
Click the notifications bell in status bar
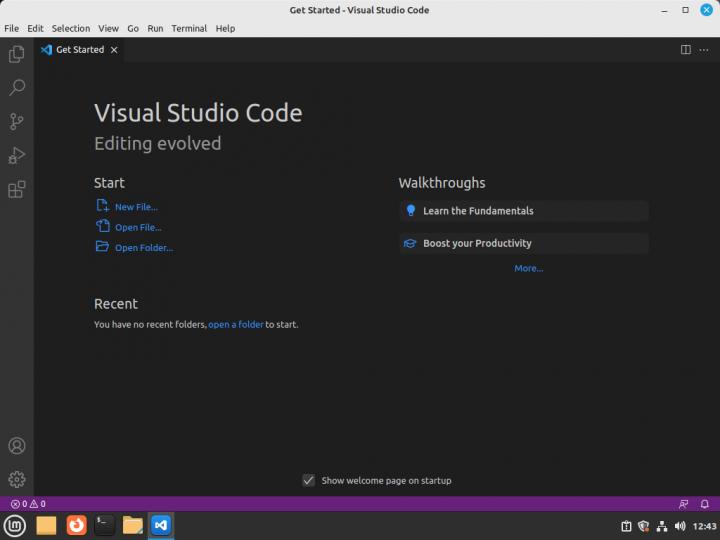tap(704, 504)
